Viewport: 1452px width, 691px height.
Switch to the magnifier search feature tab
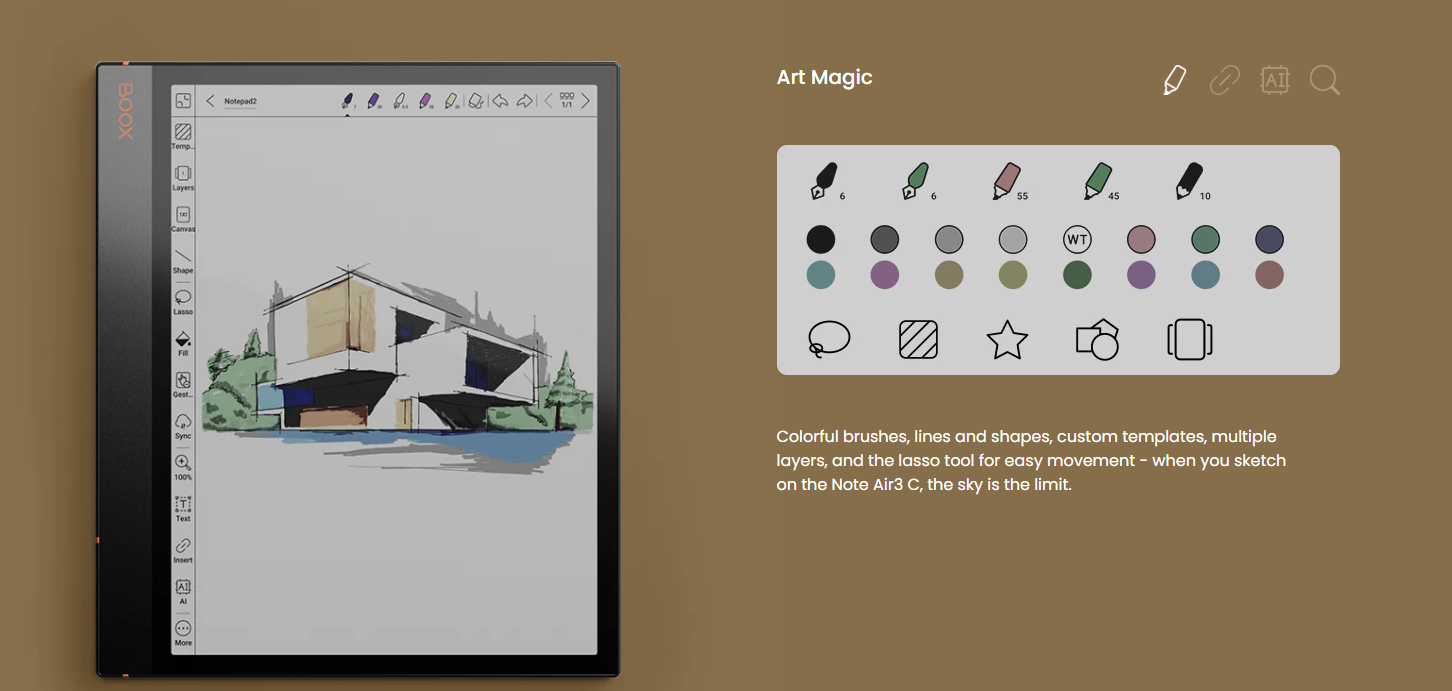1324,80
